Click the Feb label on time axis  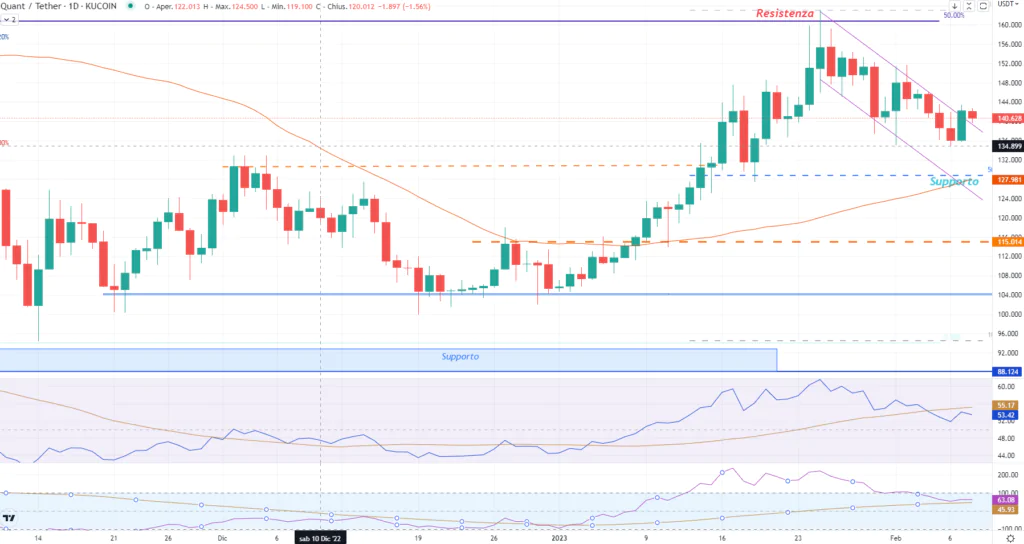(896, 539)
